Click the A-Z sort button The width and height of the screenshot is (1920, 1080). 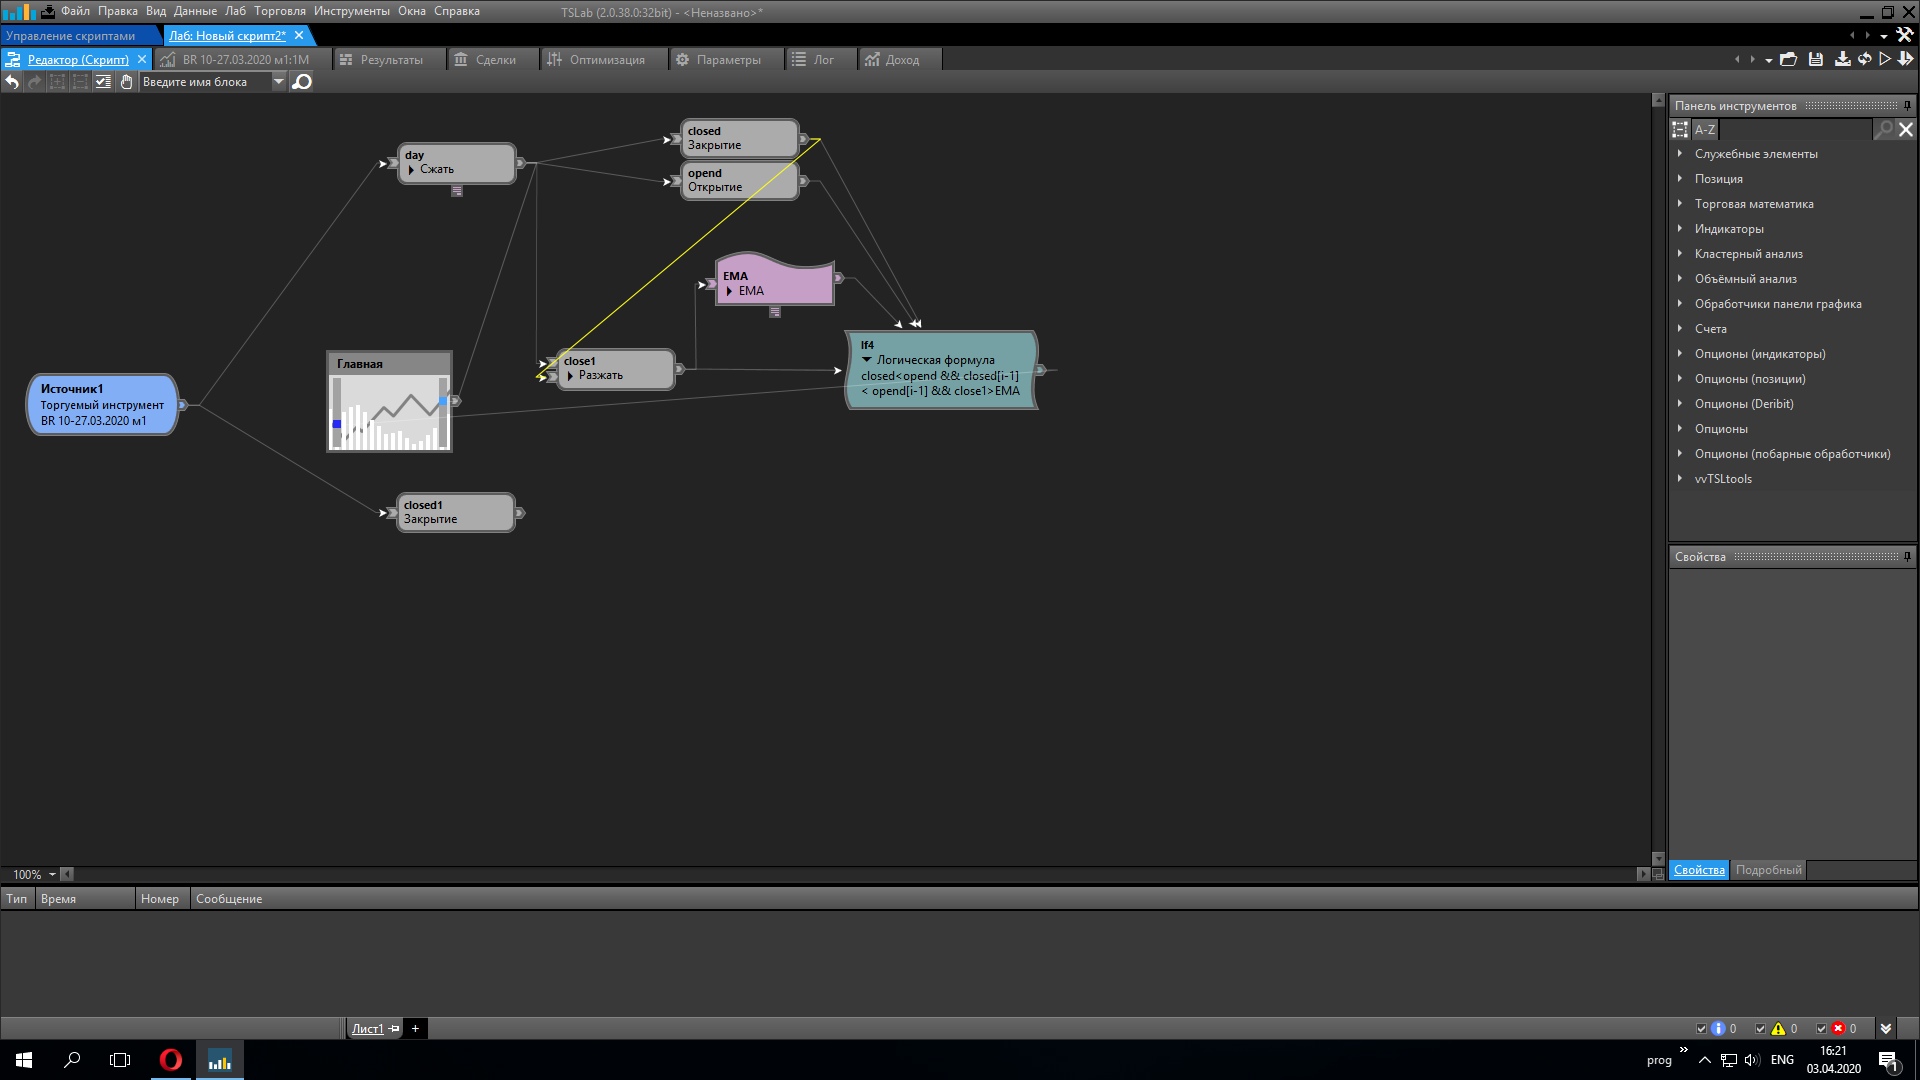(x=1705, y=130)
